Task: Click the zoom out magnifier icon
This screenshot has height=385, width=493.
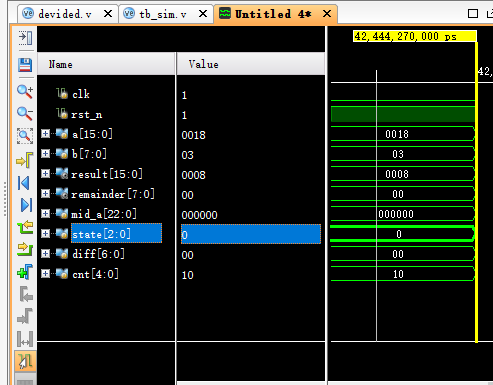Action: pyautogui.click(x=25, y=113)
